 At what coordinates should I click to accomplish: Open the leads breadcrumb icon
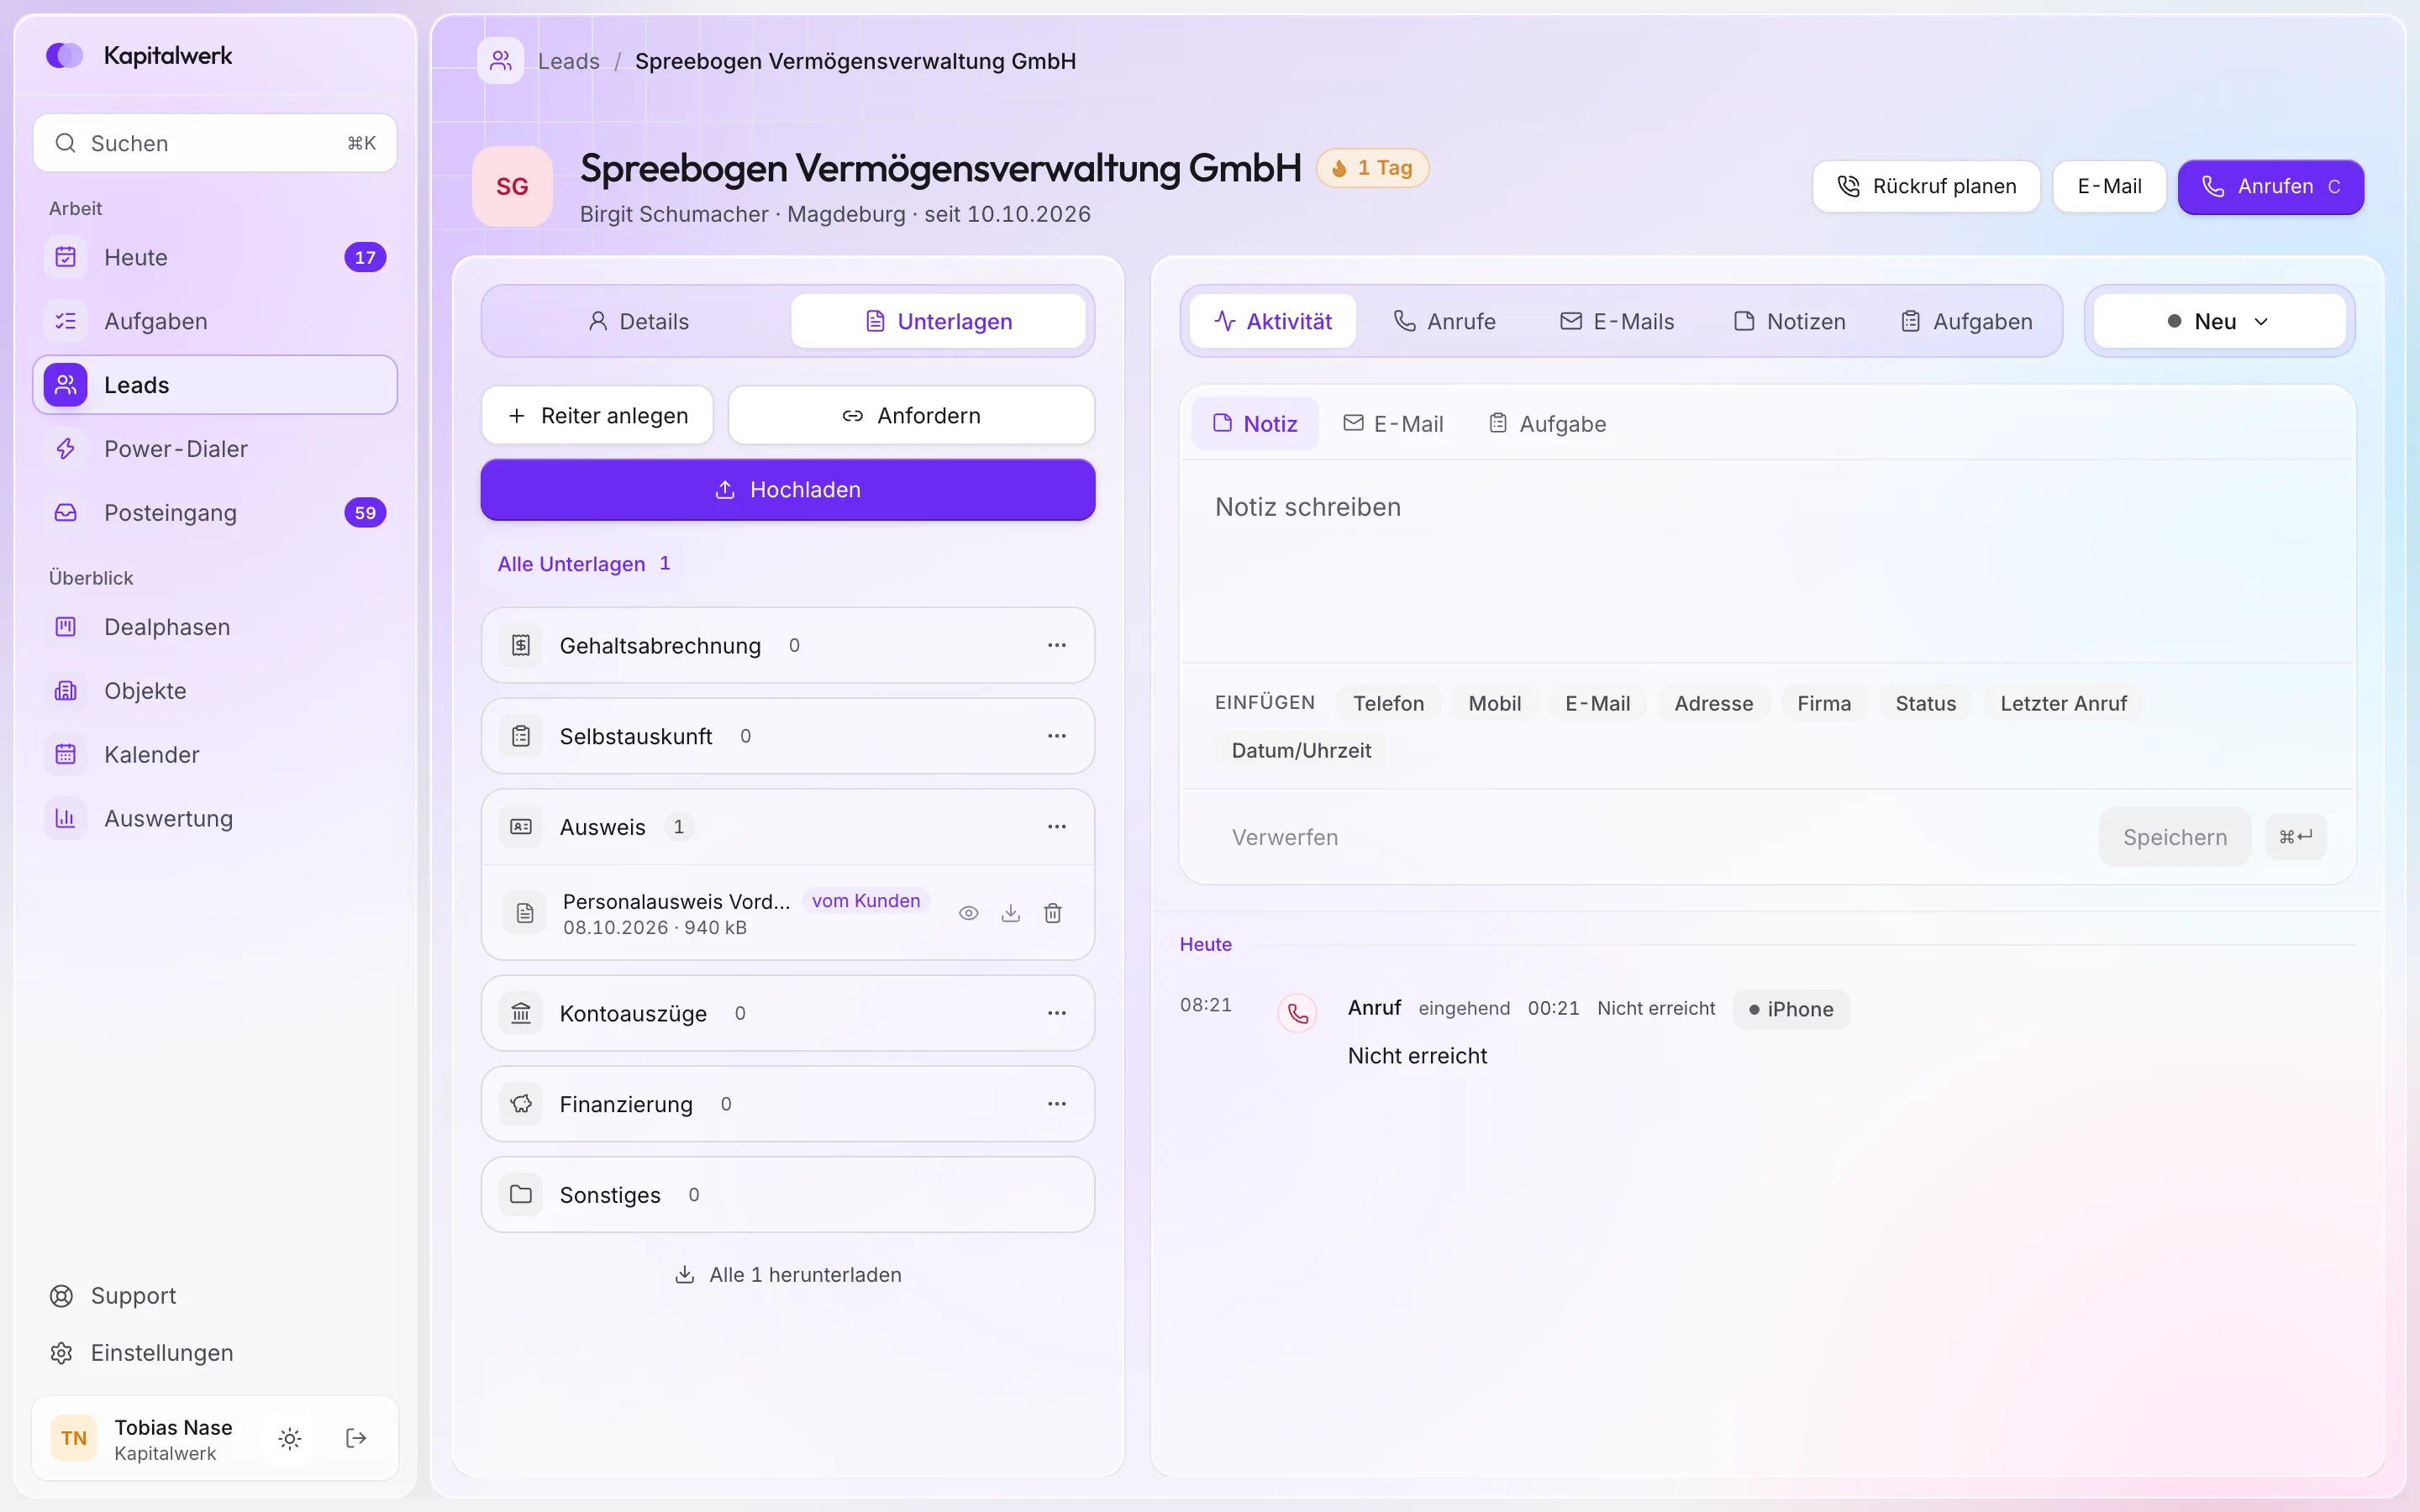501,61
